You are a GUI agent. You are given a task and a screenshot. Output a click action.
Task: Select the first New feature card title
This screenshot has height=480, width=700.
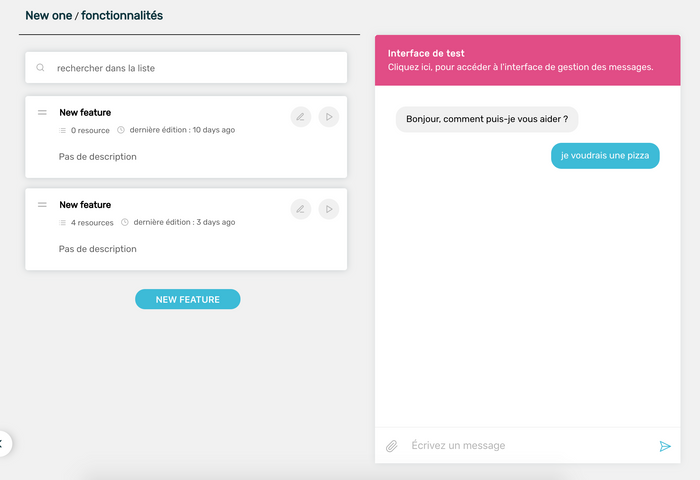click(85, 113)
